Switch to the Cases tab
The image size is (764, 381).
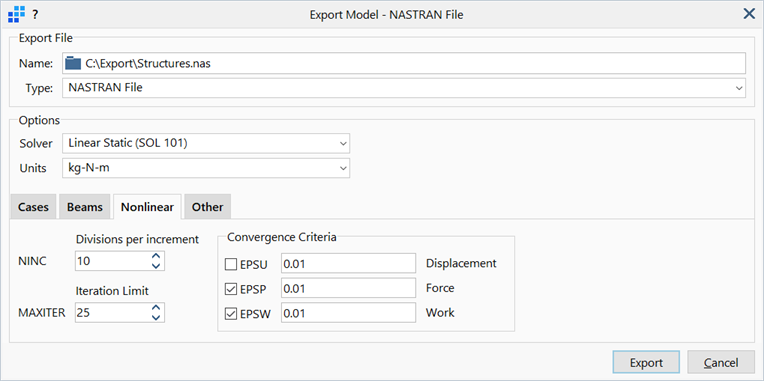[33, 207]
